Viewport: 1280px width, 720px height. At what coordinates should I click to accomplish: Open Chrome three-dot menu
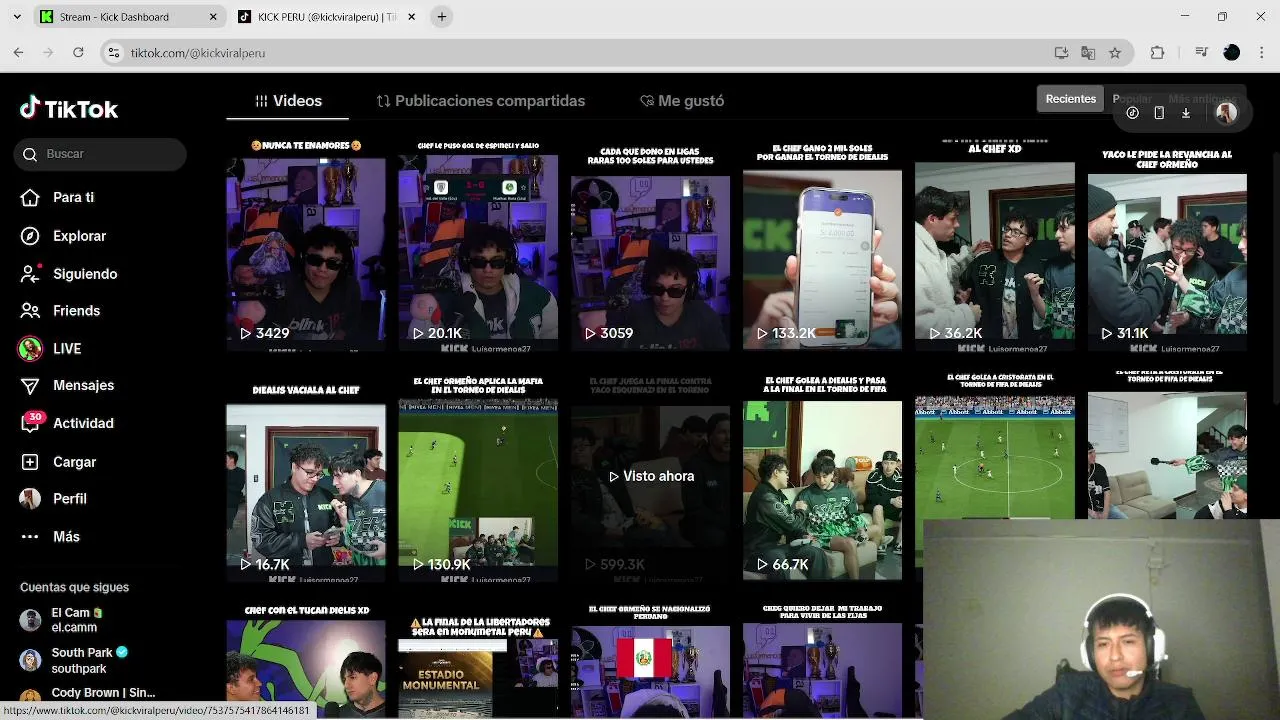point(1260,53)
